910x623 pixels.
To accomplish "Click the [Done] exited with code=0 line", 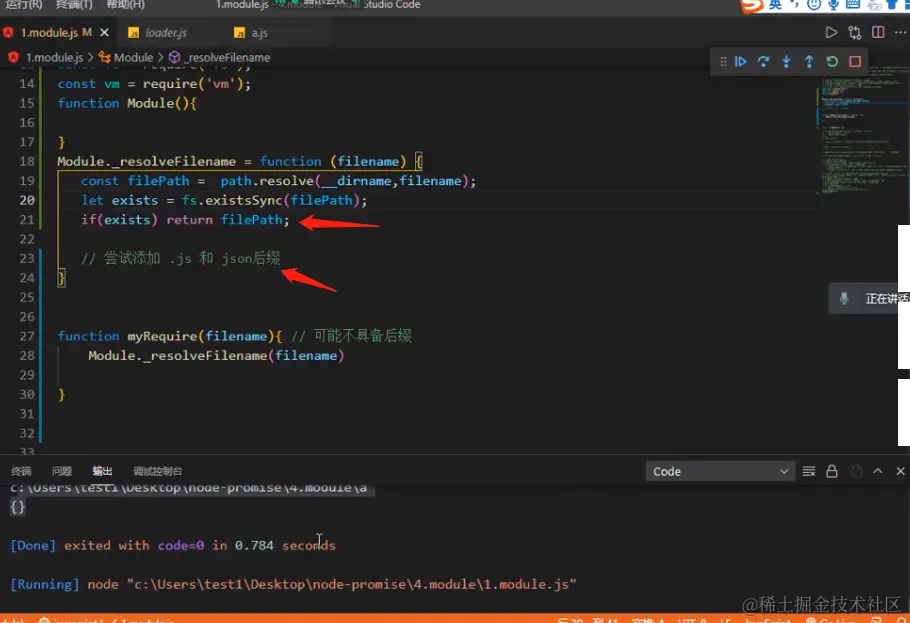I will (173, 545).
